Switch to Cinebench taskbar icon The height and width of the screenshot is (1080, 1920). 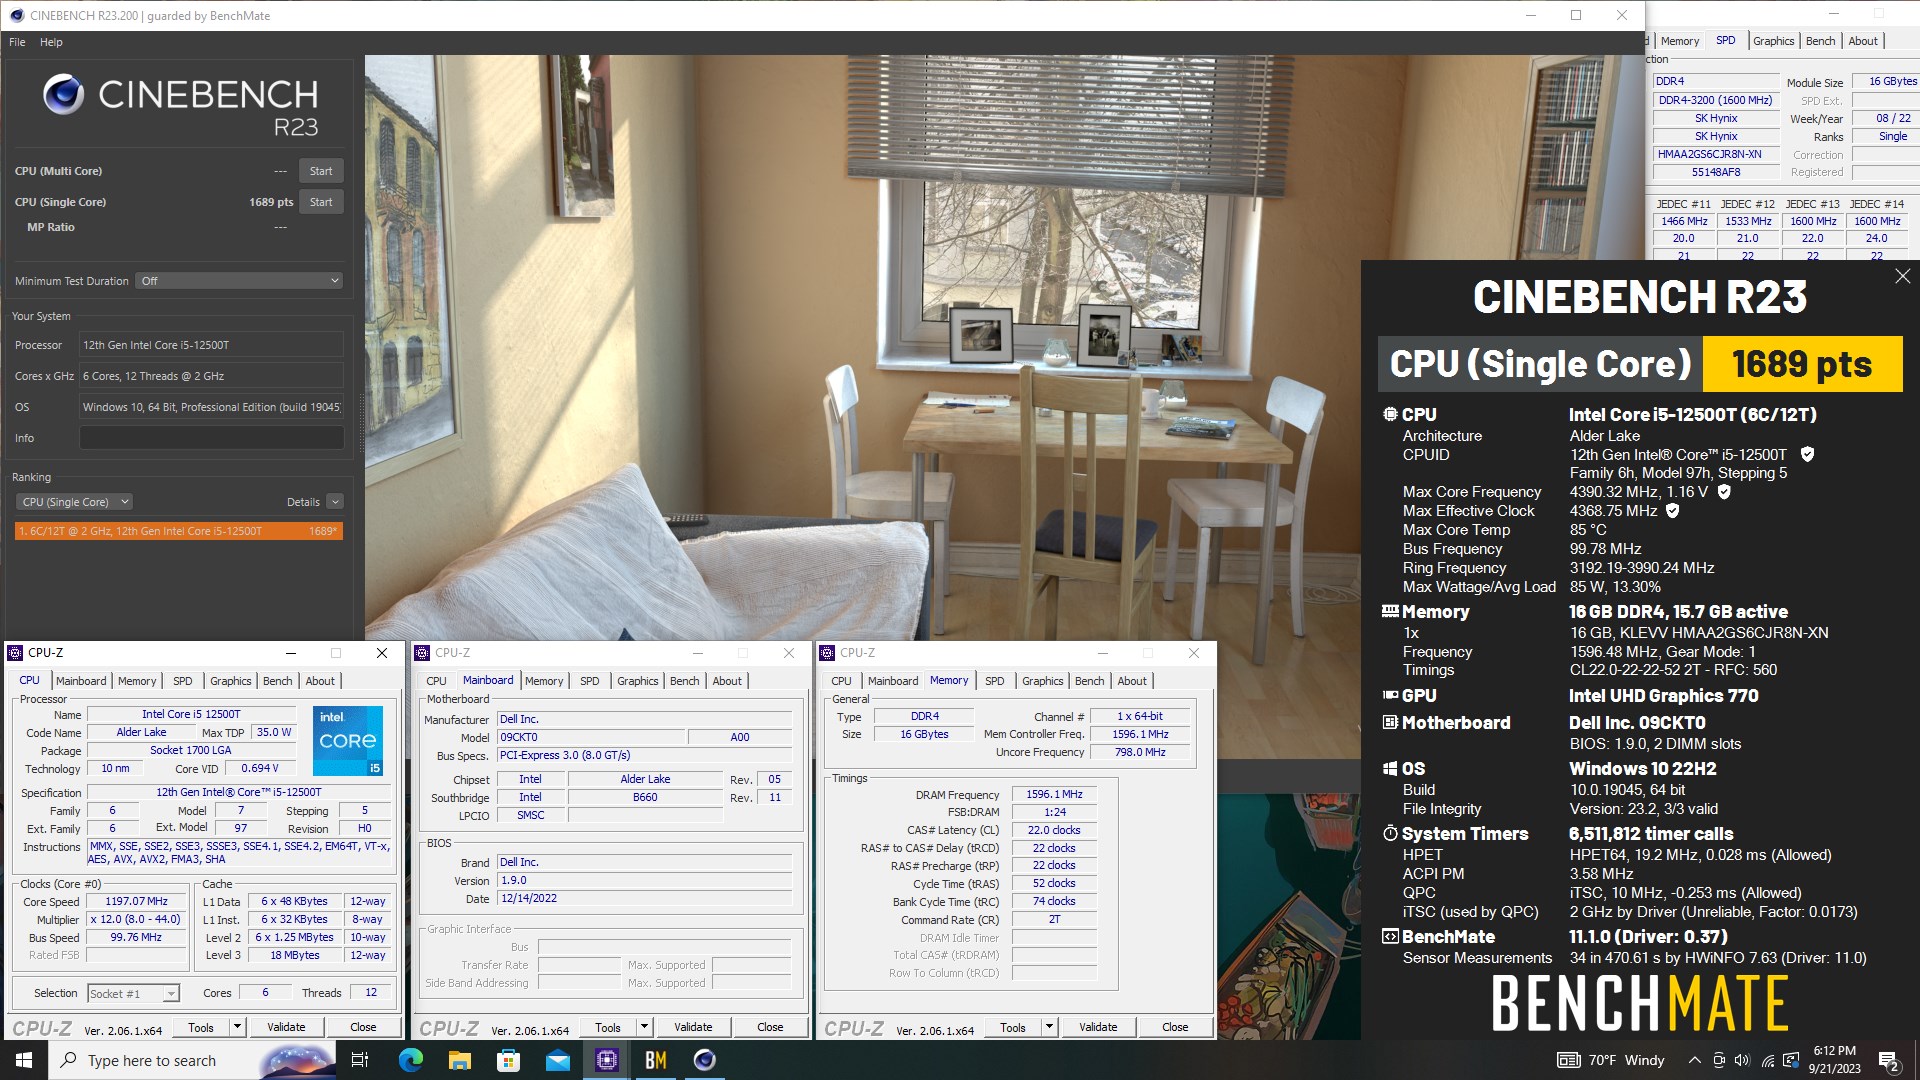705,1060
